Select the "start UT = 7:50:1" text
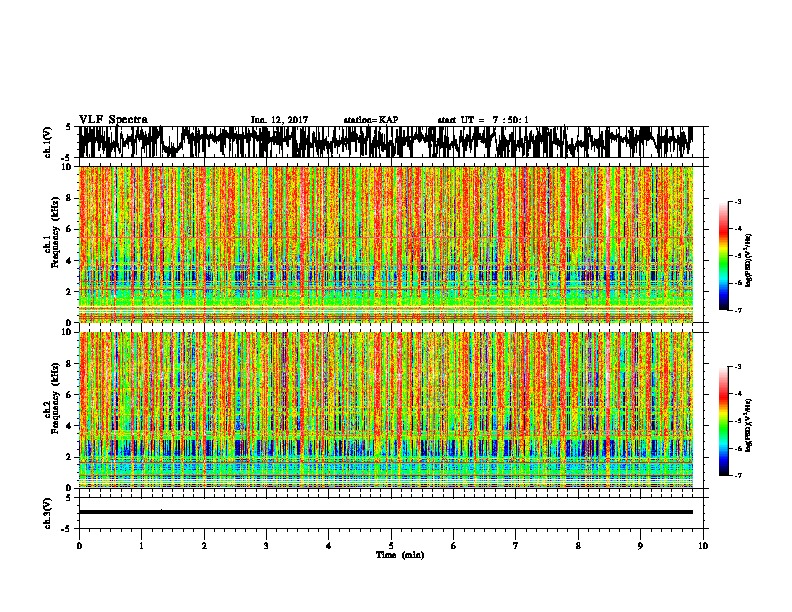The width and height of the screenshot is (792, 612). 483,120
